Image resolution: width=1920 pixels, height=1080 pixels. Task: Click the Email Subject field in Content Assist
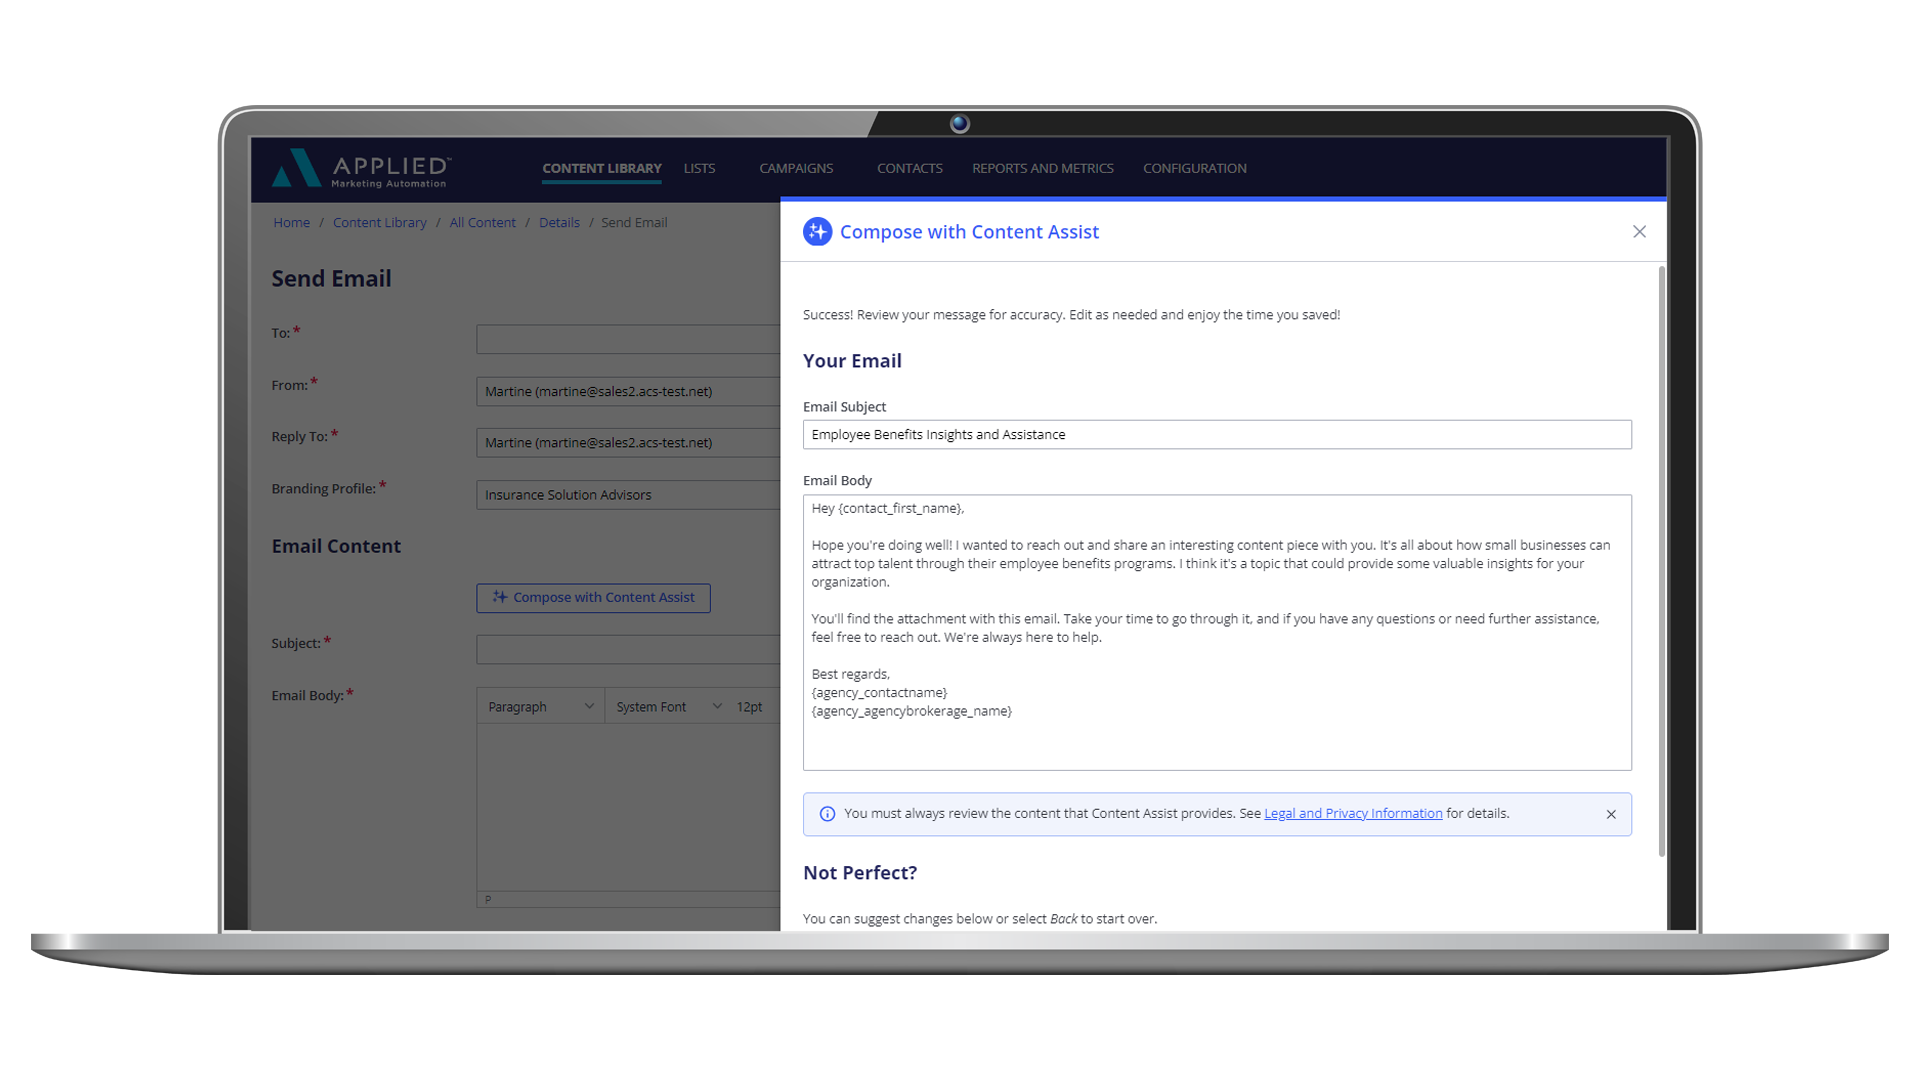(x=1217, y=435)
